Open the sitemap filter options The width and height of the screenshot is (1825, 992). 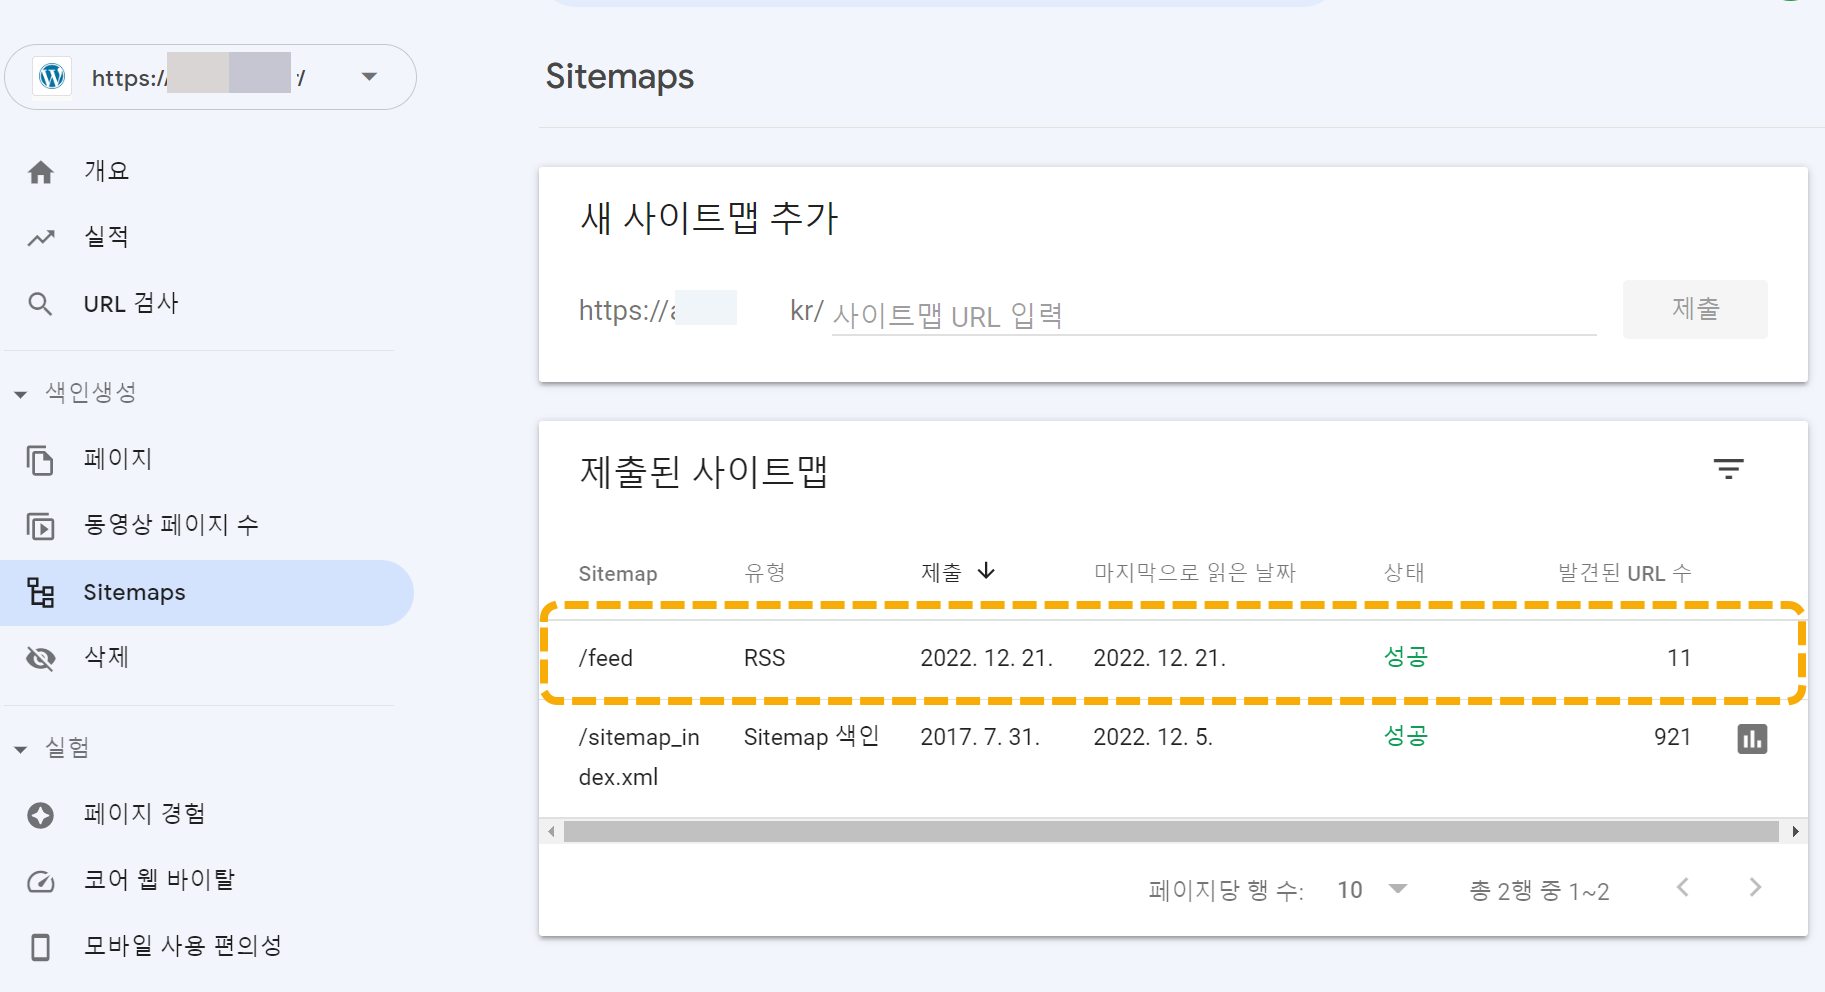pos(1729,469)
